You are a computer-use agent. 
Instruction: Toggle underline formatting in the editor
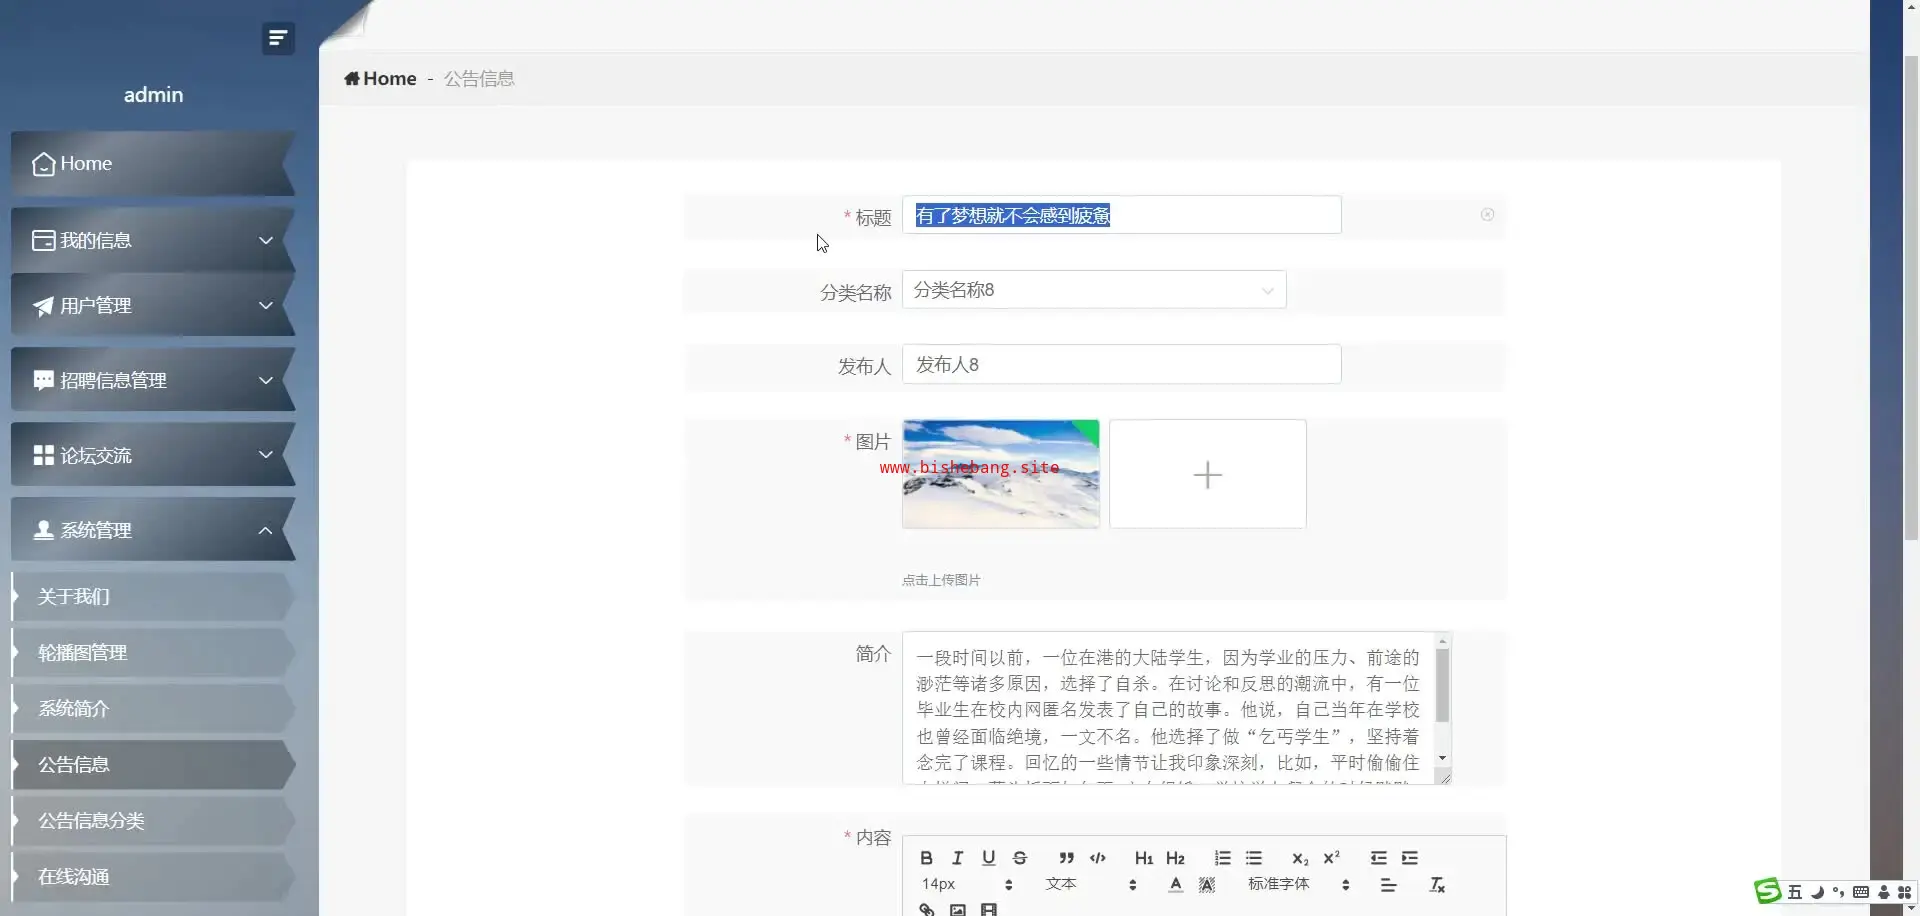[x=988, y=858]
